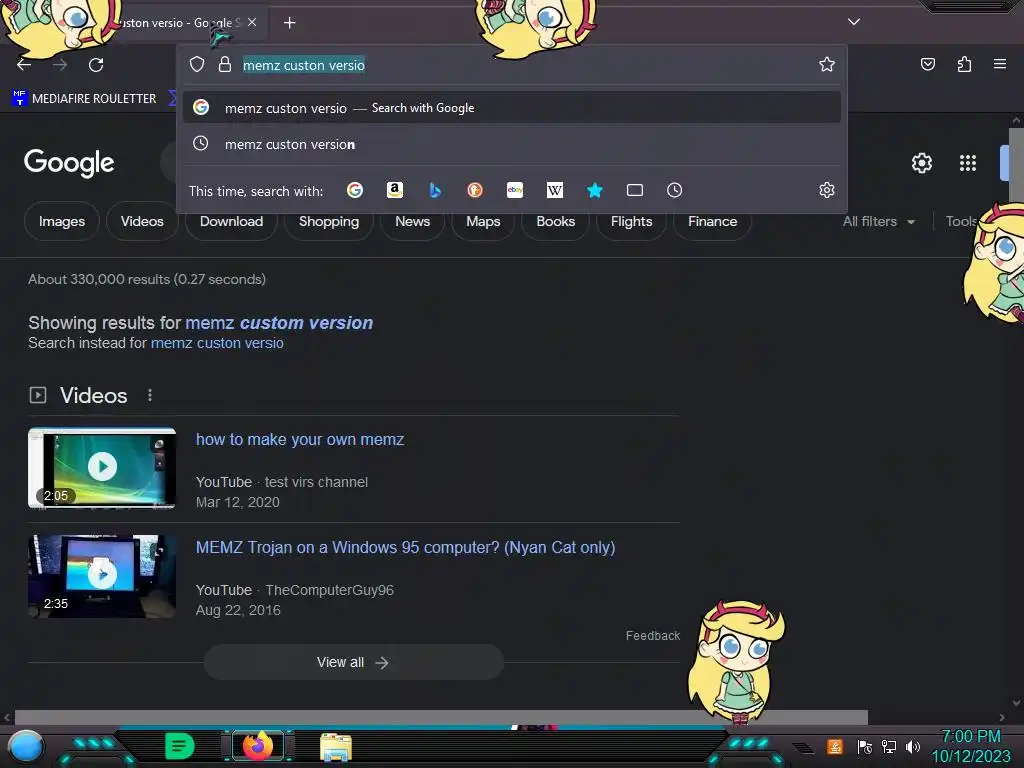Play 'how to make your own memz' thumbnail

[102, 468]
